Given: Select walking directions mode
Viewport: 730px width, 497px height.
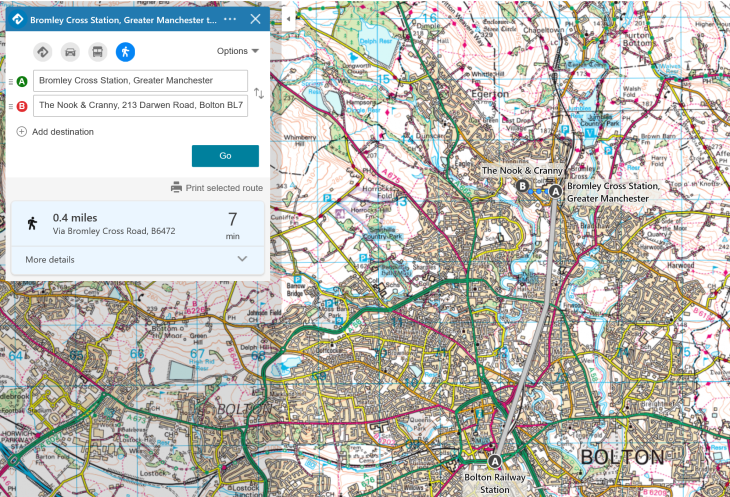Looking at the screenshot, I should pos(124,52).
